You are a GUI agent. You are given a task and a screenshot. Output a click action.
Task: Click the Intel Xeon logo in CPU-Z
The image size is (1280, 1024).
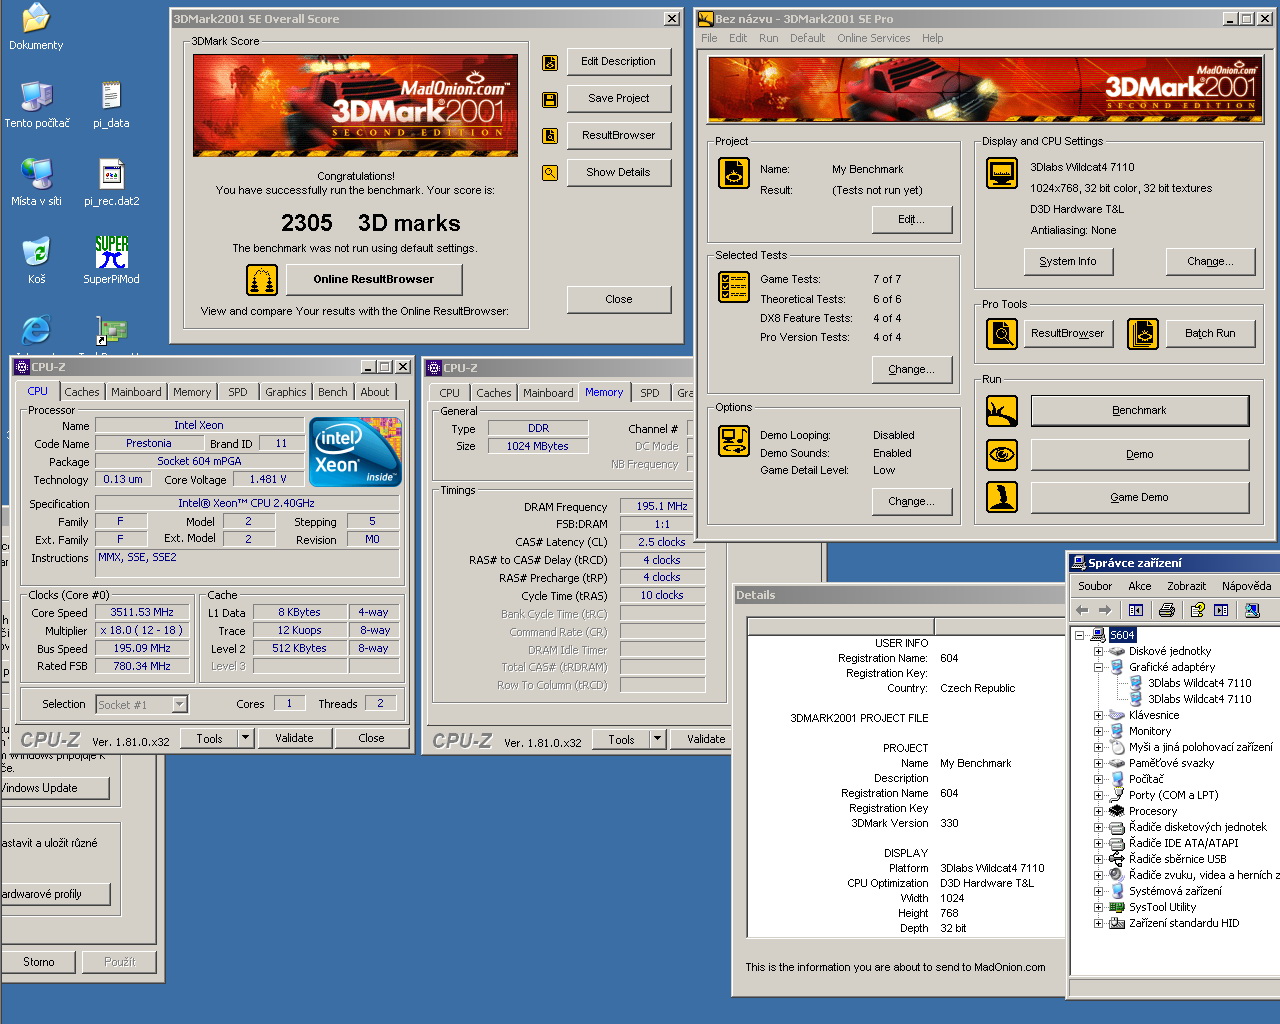[357, 451]
